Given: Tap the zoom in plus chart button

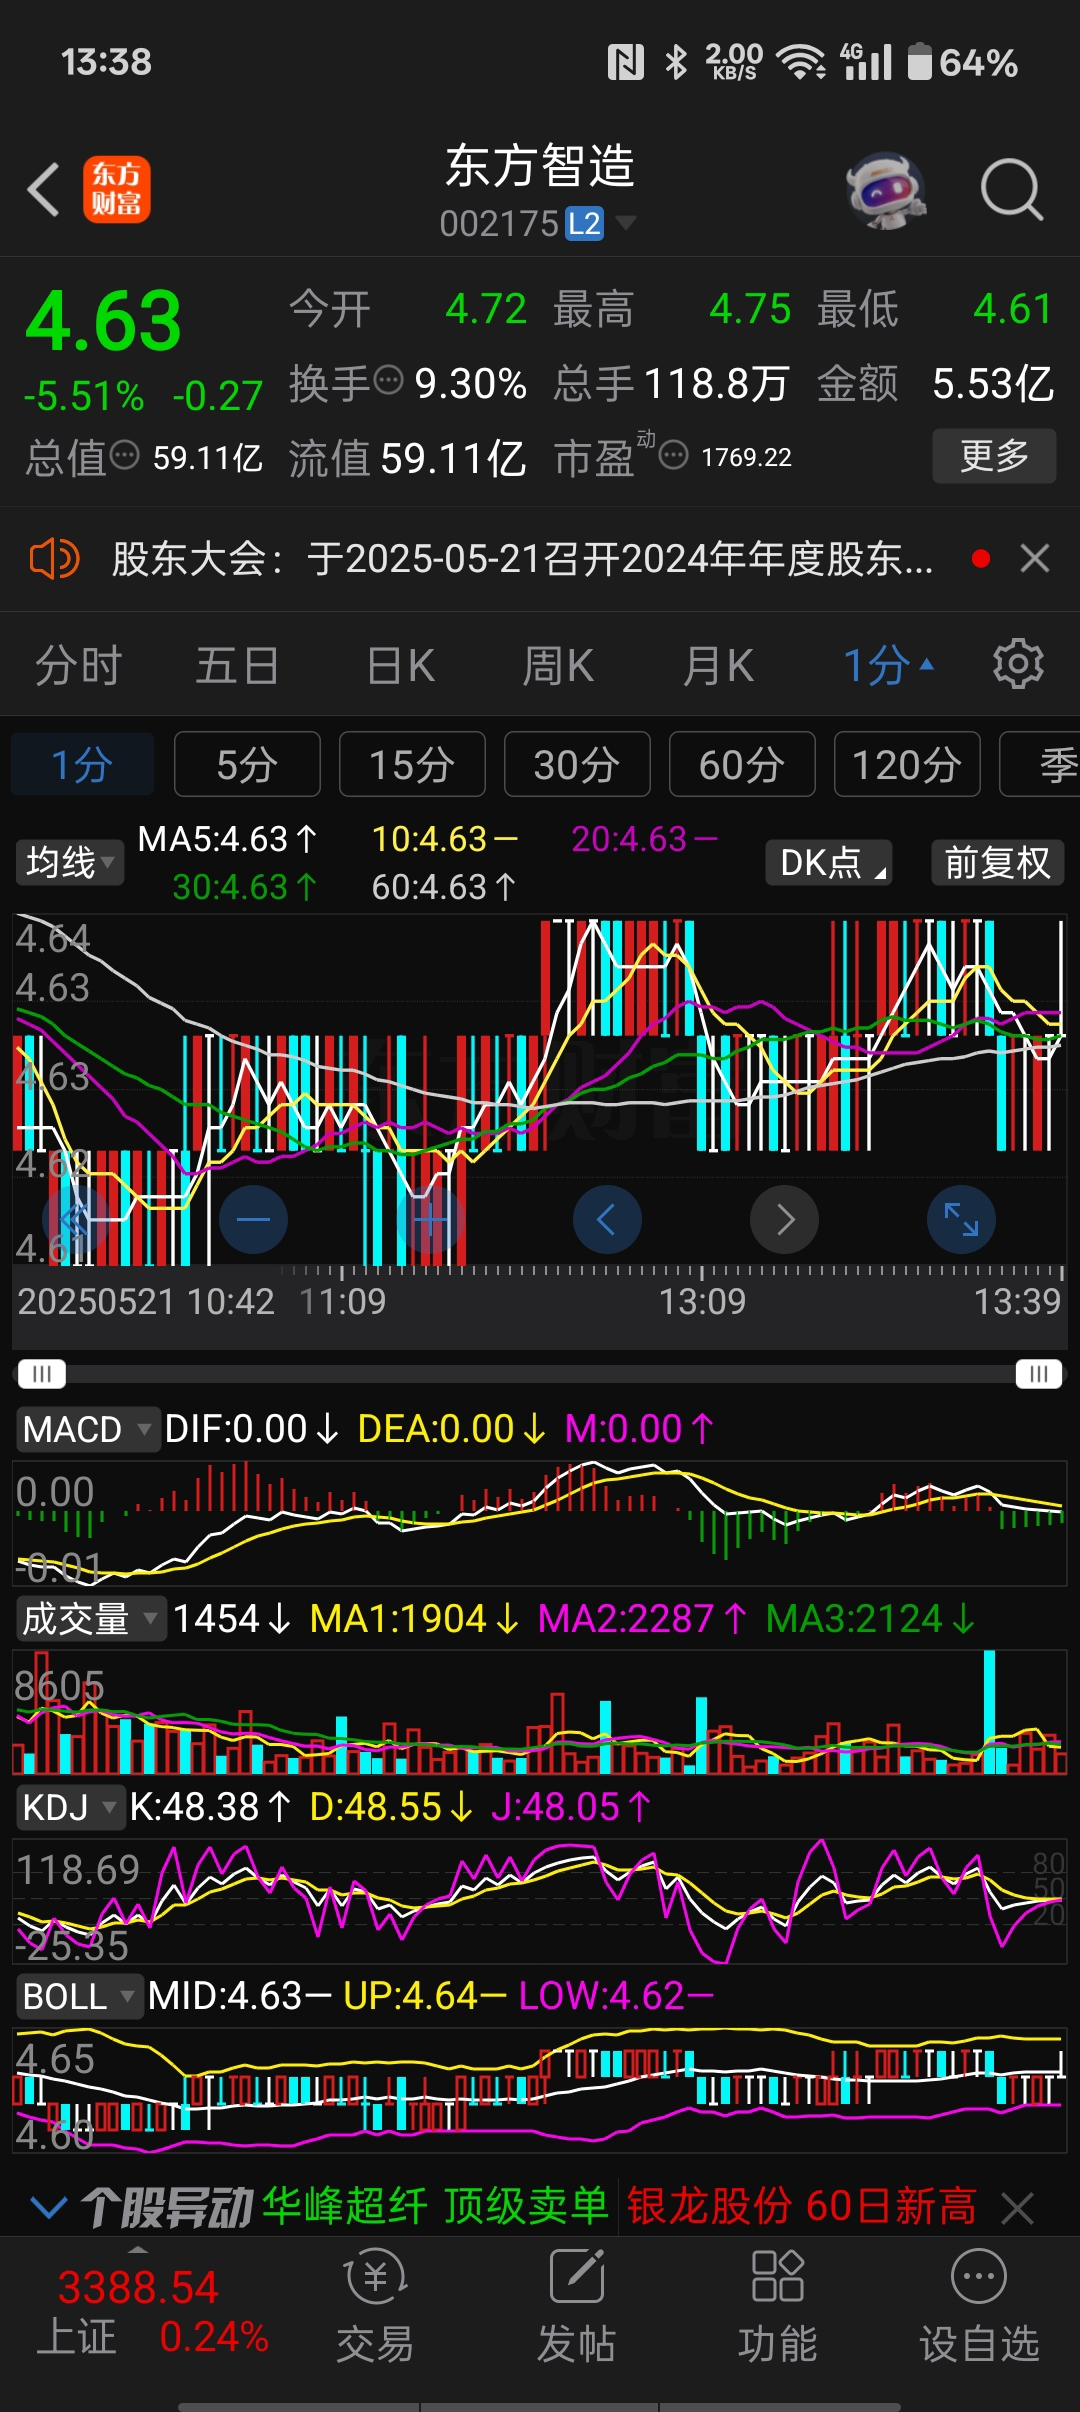Looking at the screenshot, I should coord(430,1219).
